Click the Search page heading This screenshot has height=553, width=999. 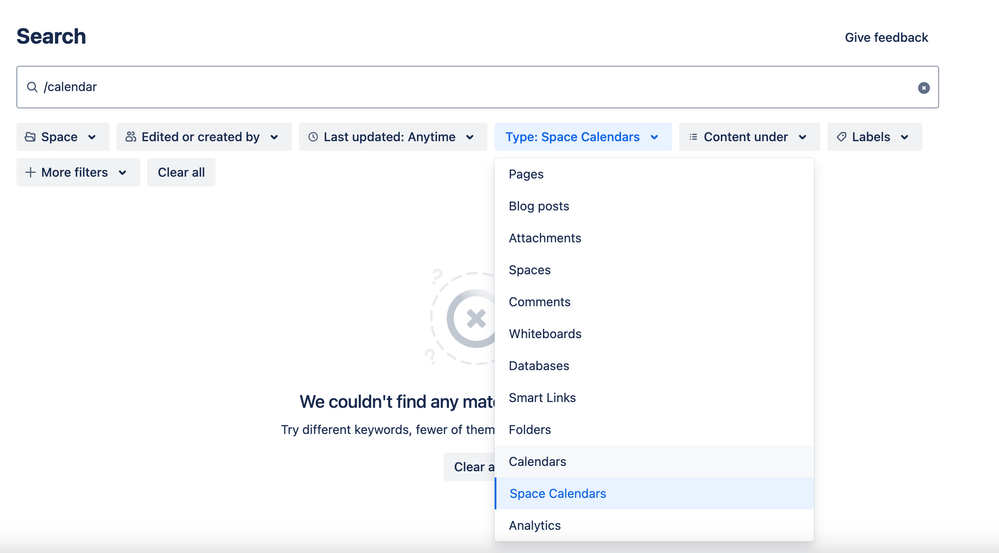pos(51,36)
